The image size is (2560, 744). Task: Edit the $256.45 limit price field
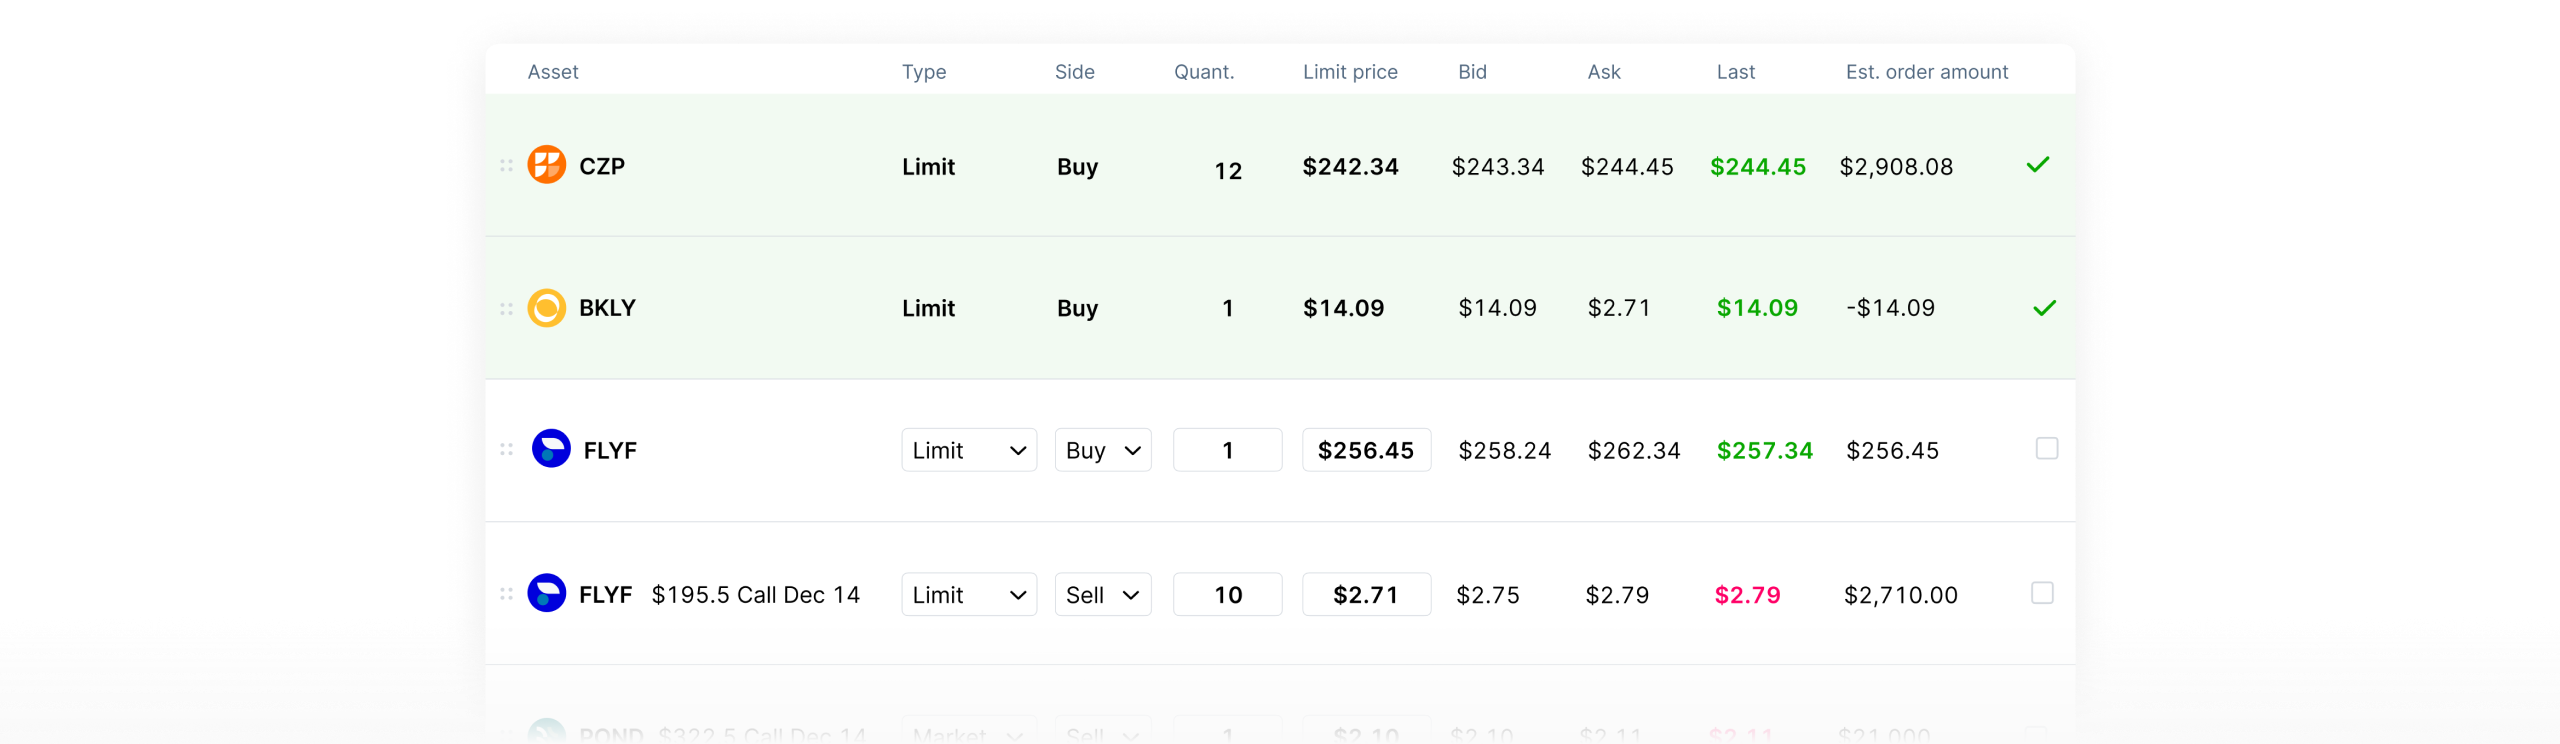pyautogui.click(x=1365, y=450)
